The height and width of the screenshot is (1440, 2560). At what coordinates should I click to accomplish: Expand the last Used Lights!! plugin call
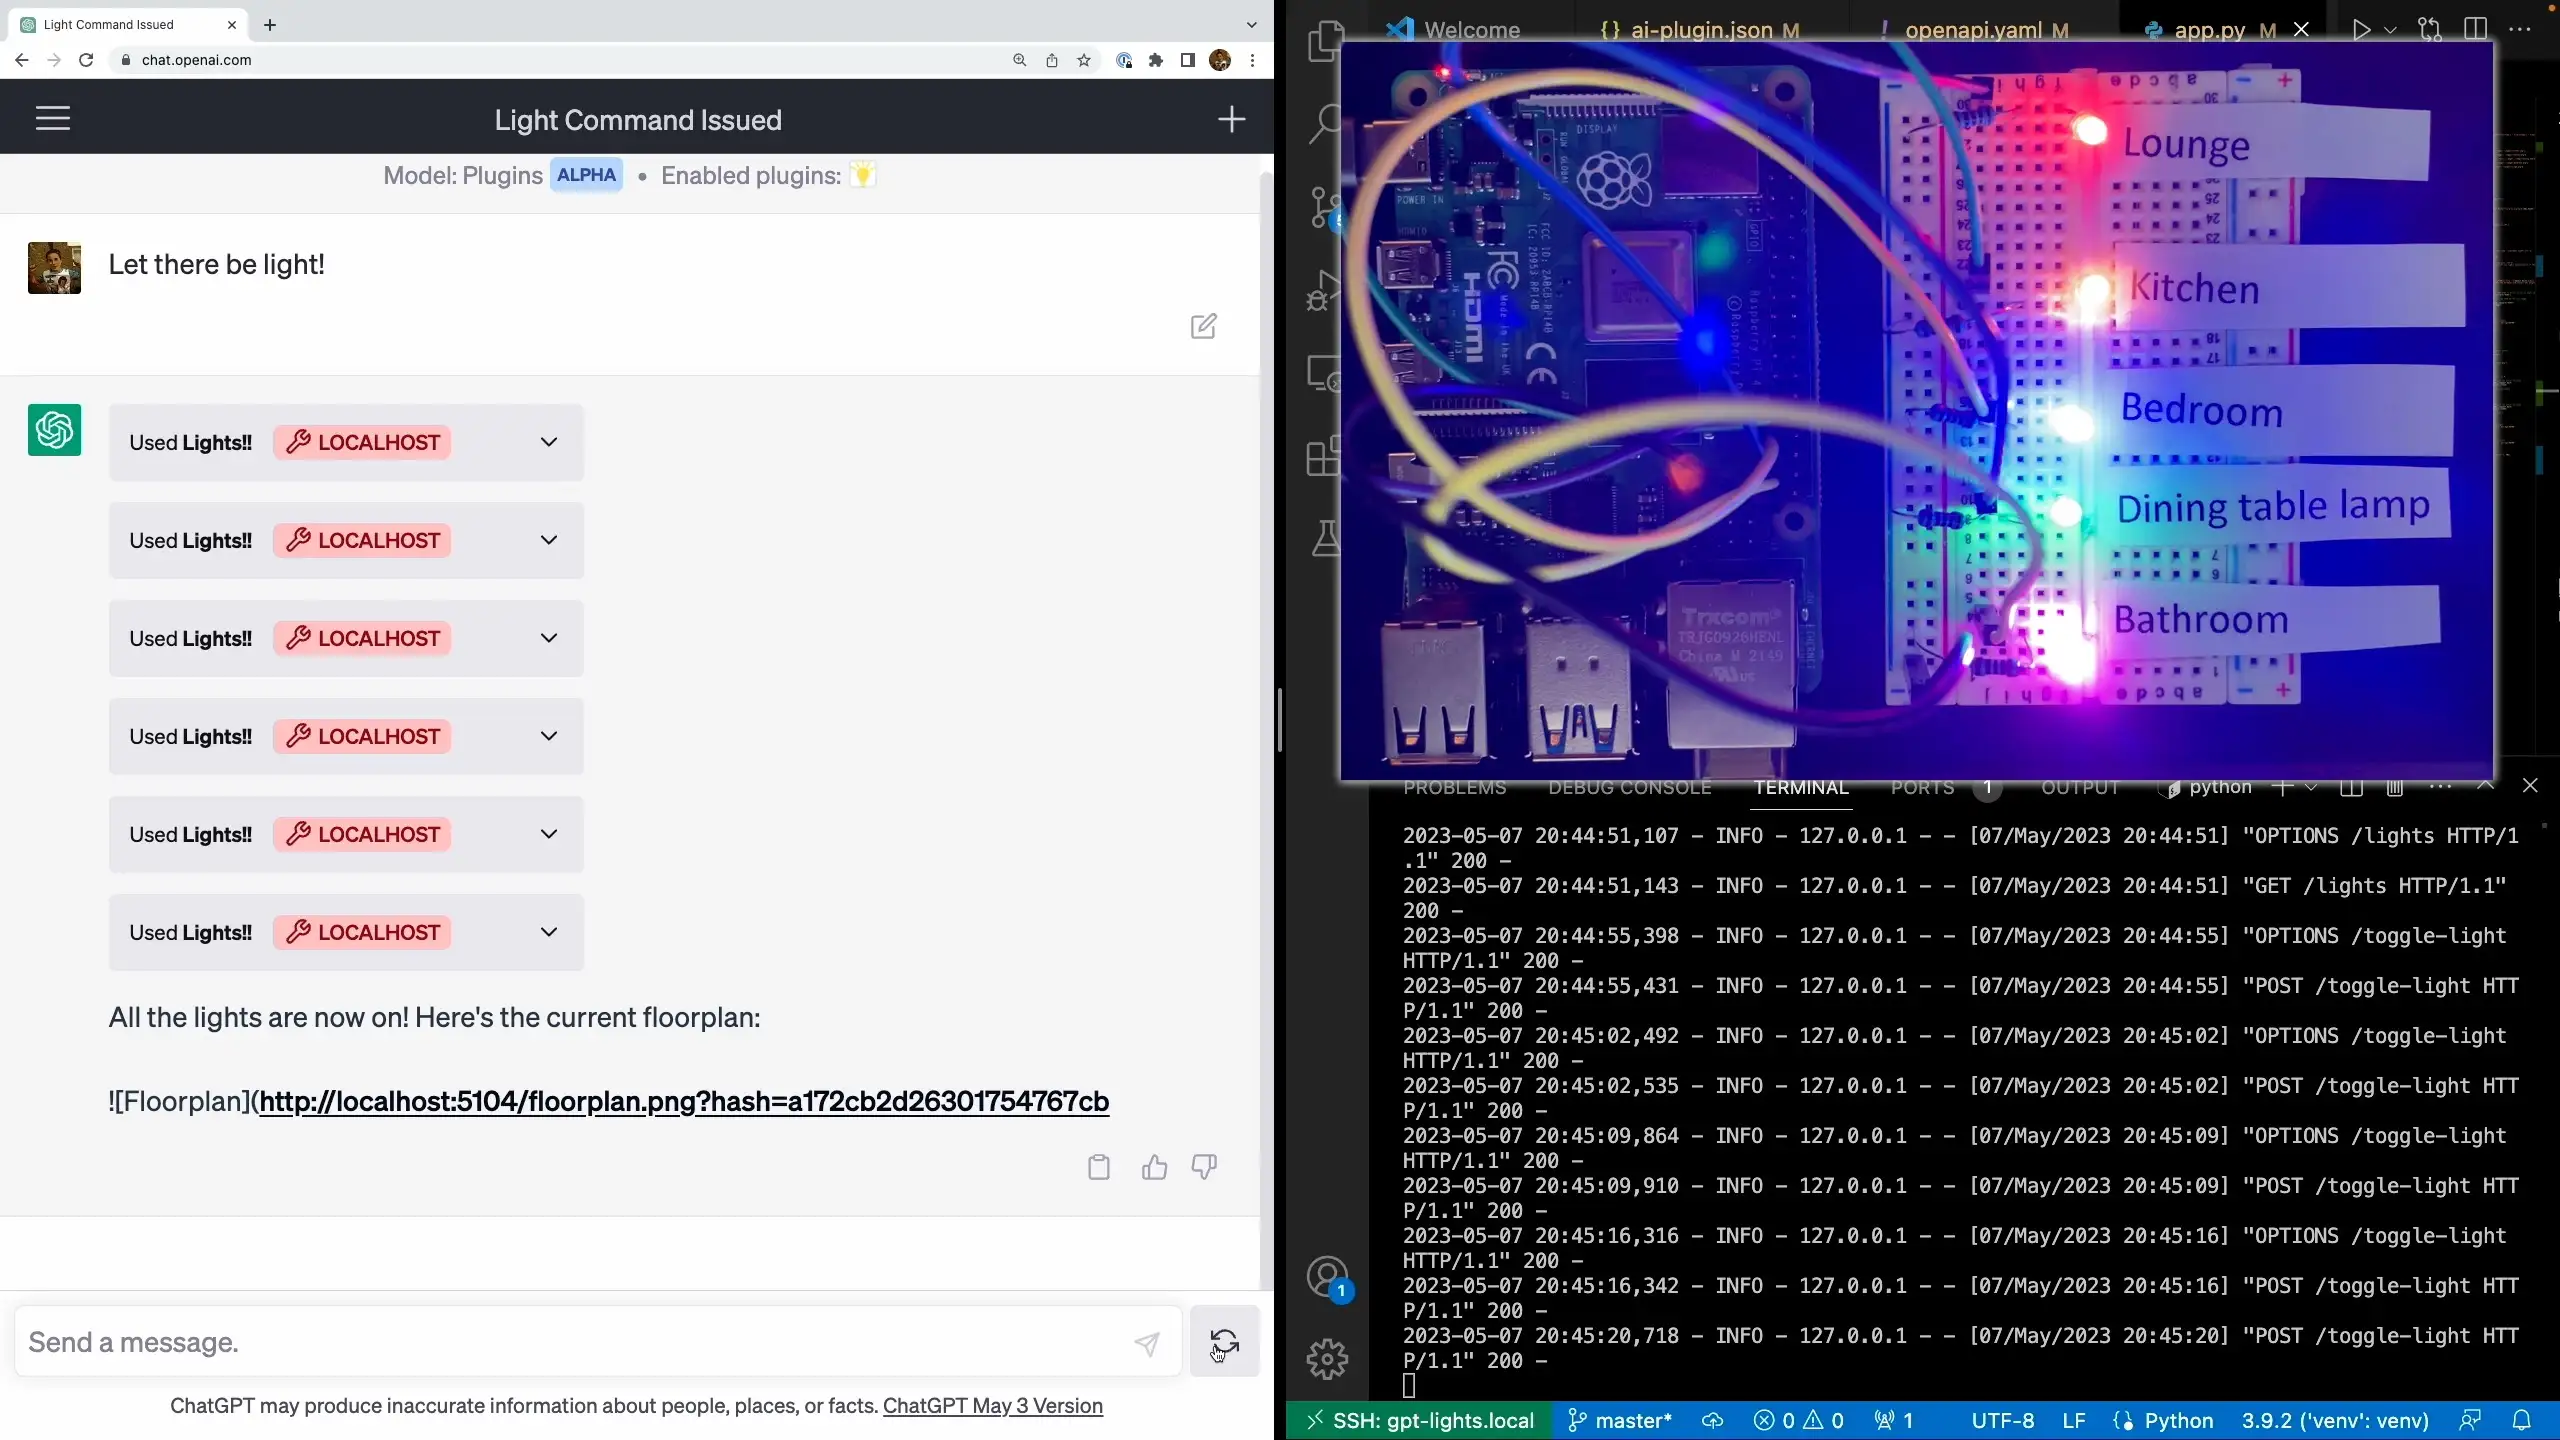pyautogui.click(x=548, y=932)
